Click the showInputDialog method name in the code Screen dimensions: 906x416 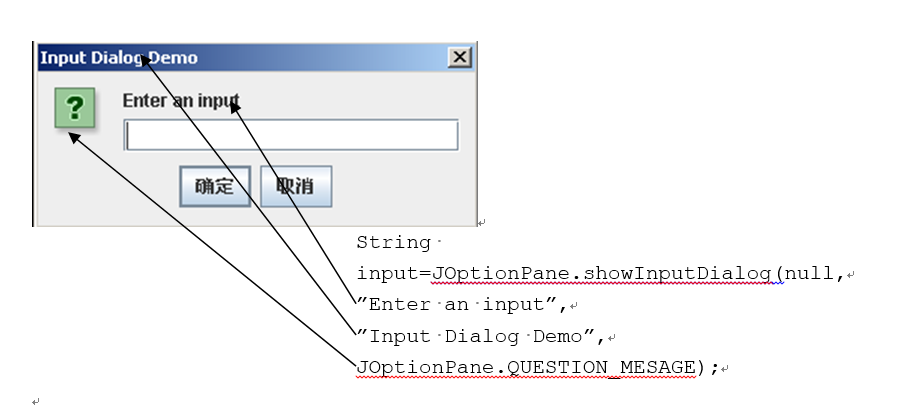[683, 273]
